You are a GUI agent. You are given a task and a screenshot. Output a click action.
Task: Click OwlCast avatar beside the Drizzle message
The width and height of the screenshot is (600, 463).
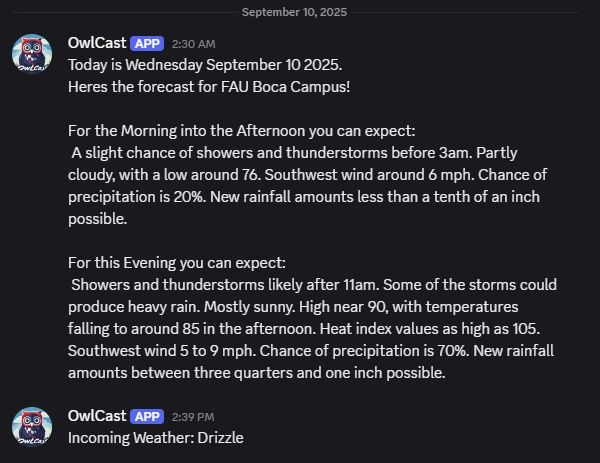[32, 426]
